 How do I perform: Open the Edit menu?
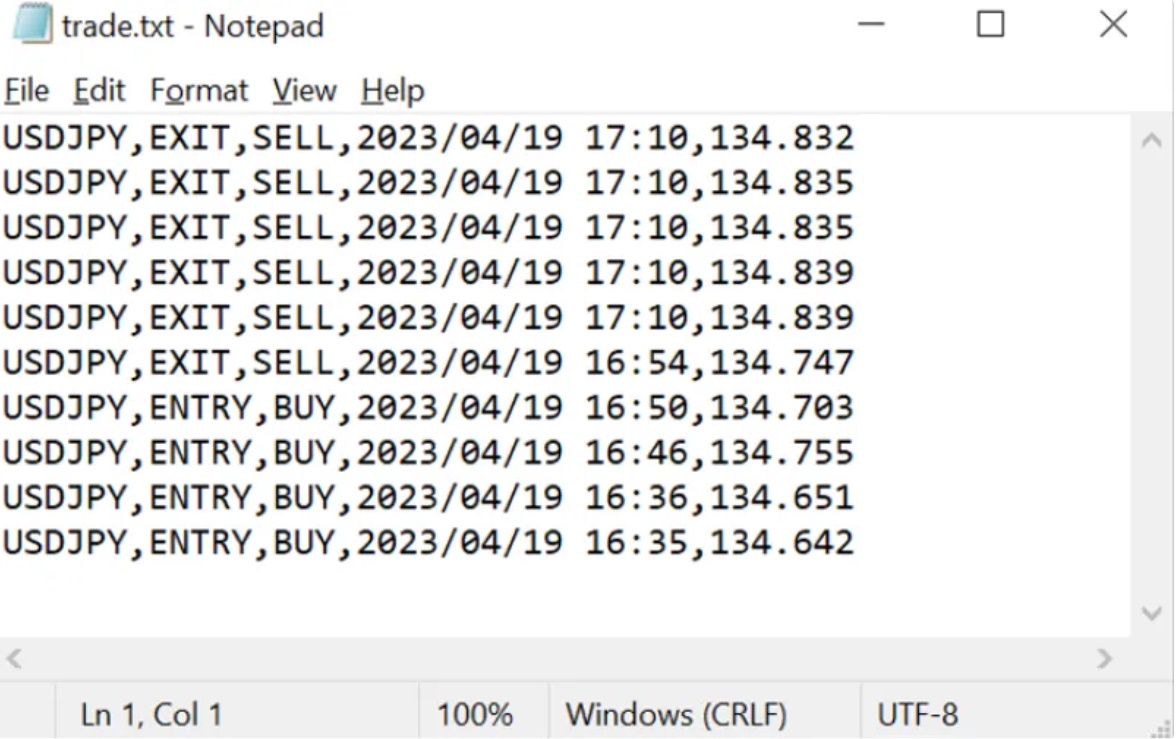pos(99,91)
